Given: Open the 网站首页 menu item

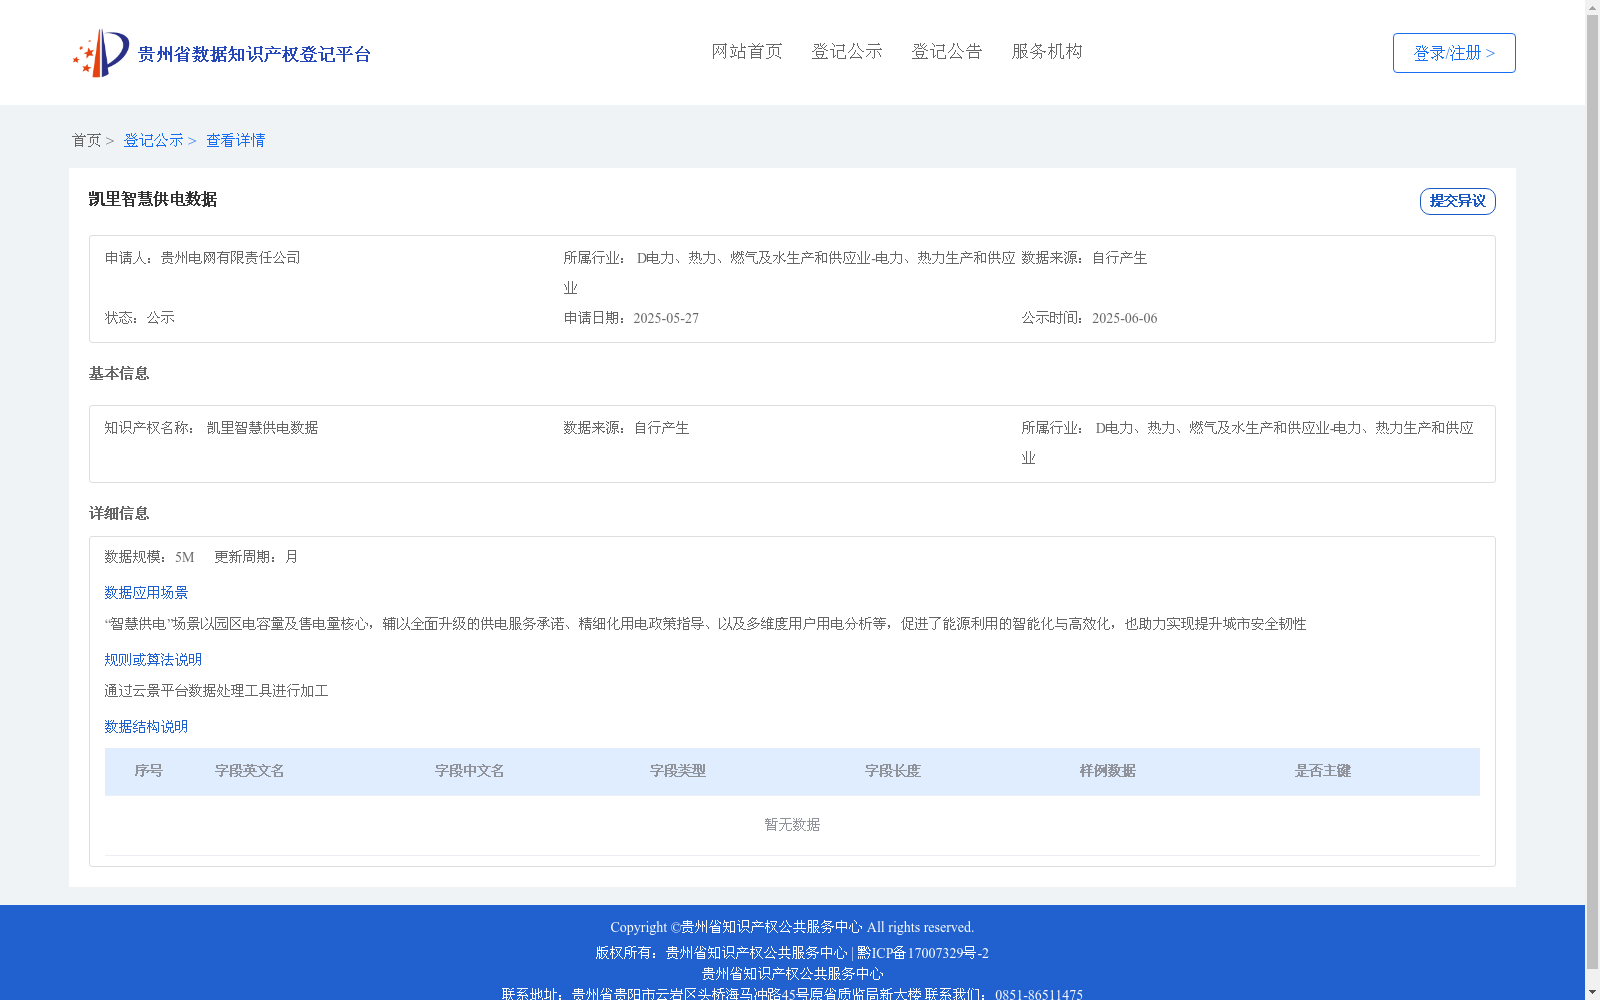Looking at the screenshot, I should (747, 52).
